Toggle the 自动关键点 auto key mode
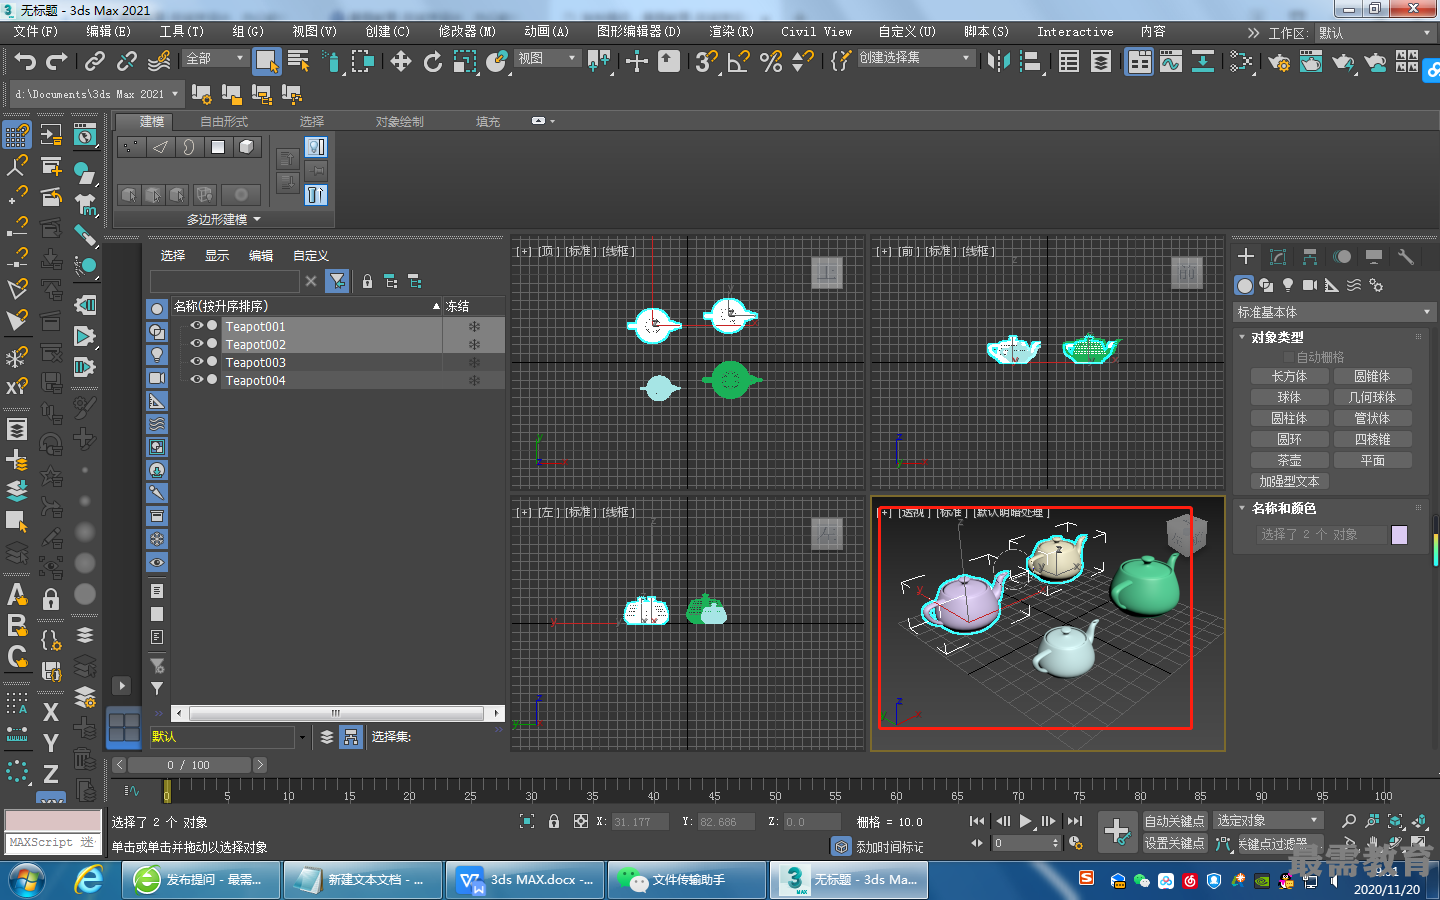This screenshot has height=900, width=1440. pos(1175,821)
